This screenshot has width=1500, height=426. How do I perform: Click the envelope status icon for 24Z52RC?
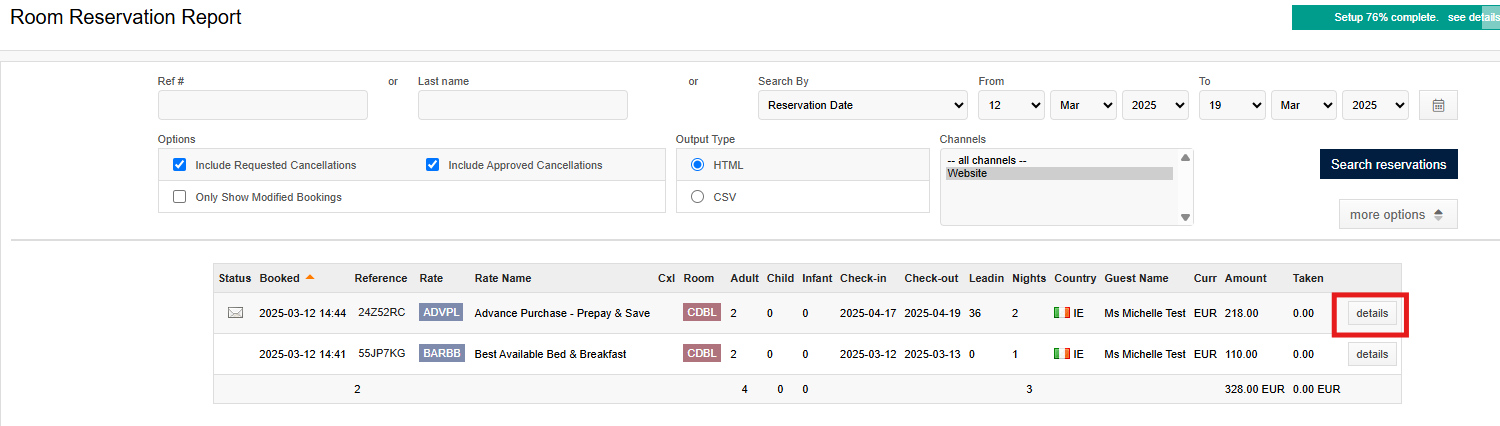(x=235, y=313)
